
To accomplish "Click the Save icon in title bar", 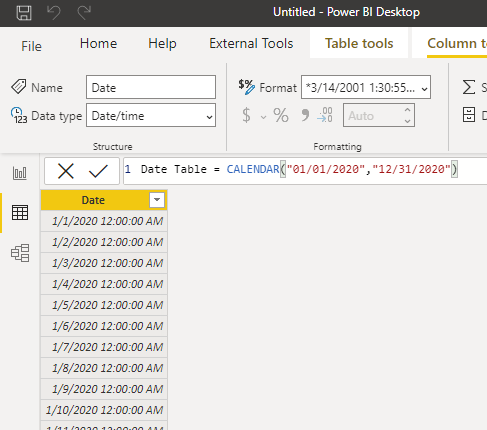I will click(x=24, y=13).
